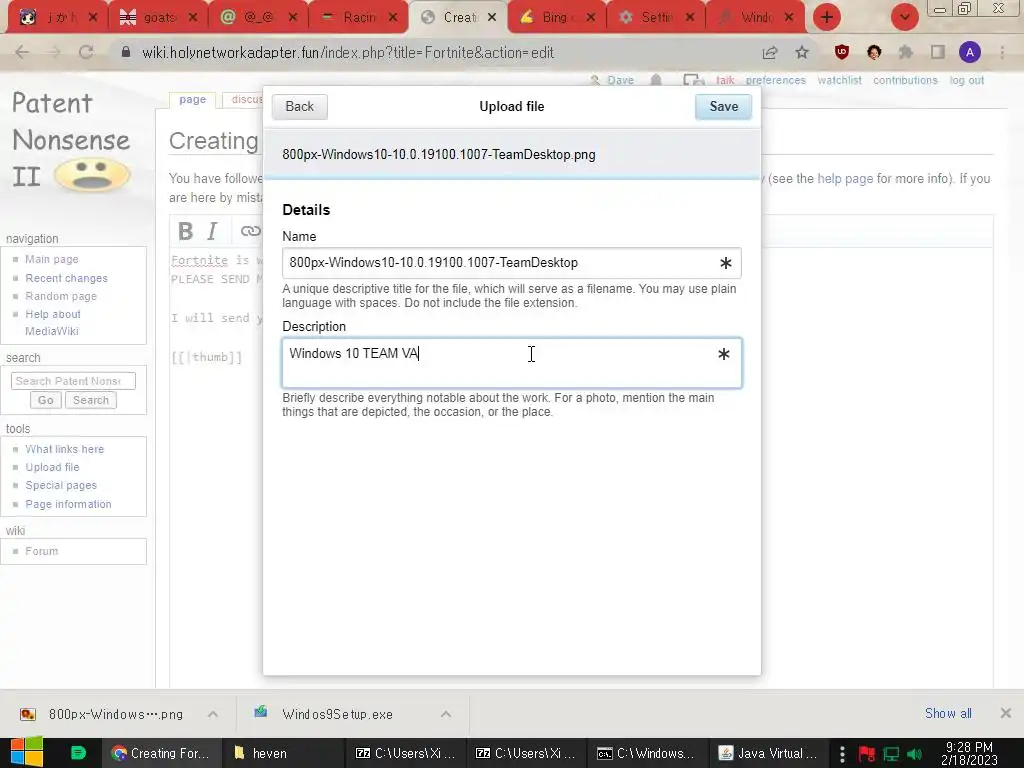
Task: Go back in browser history
Action: point(22,52)
